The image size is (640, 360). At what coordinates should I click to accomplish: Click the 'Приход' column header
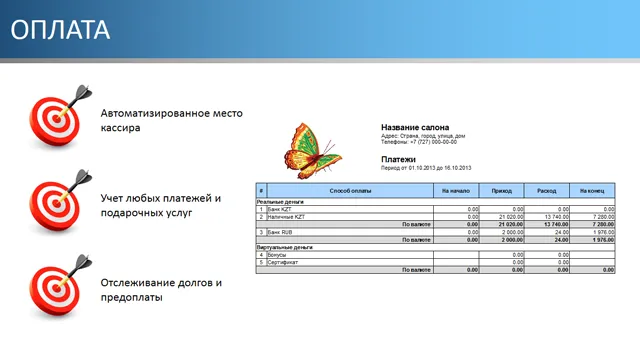point(501,191)
